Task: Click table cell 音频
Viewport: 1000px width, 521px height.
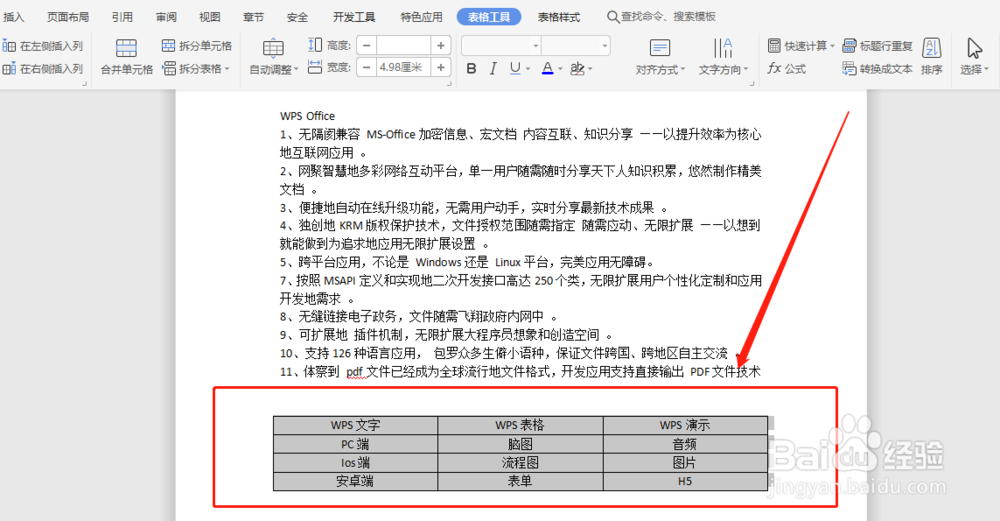Action: (x=685, y=444)
